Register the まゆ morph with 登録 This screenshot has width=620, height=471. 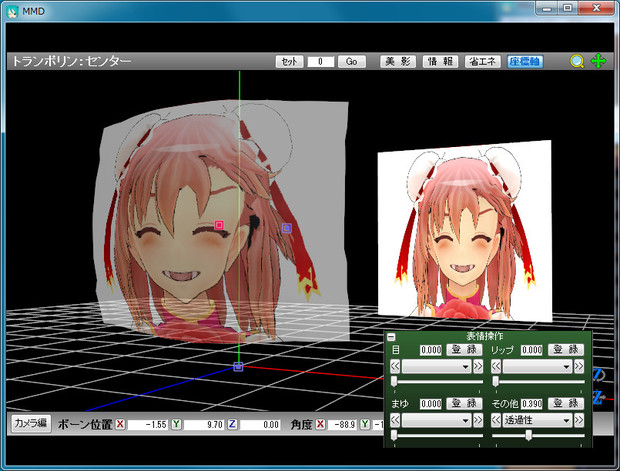click(465, 403)
